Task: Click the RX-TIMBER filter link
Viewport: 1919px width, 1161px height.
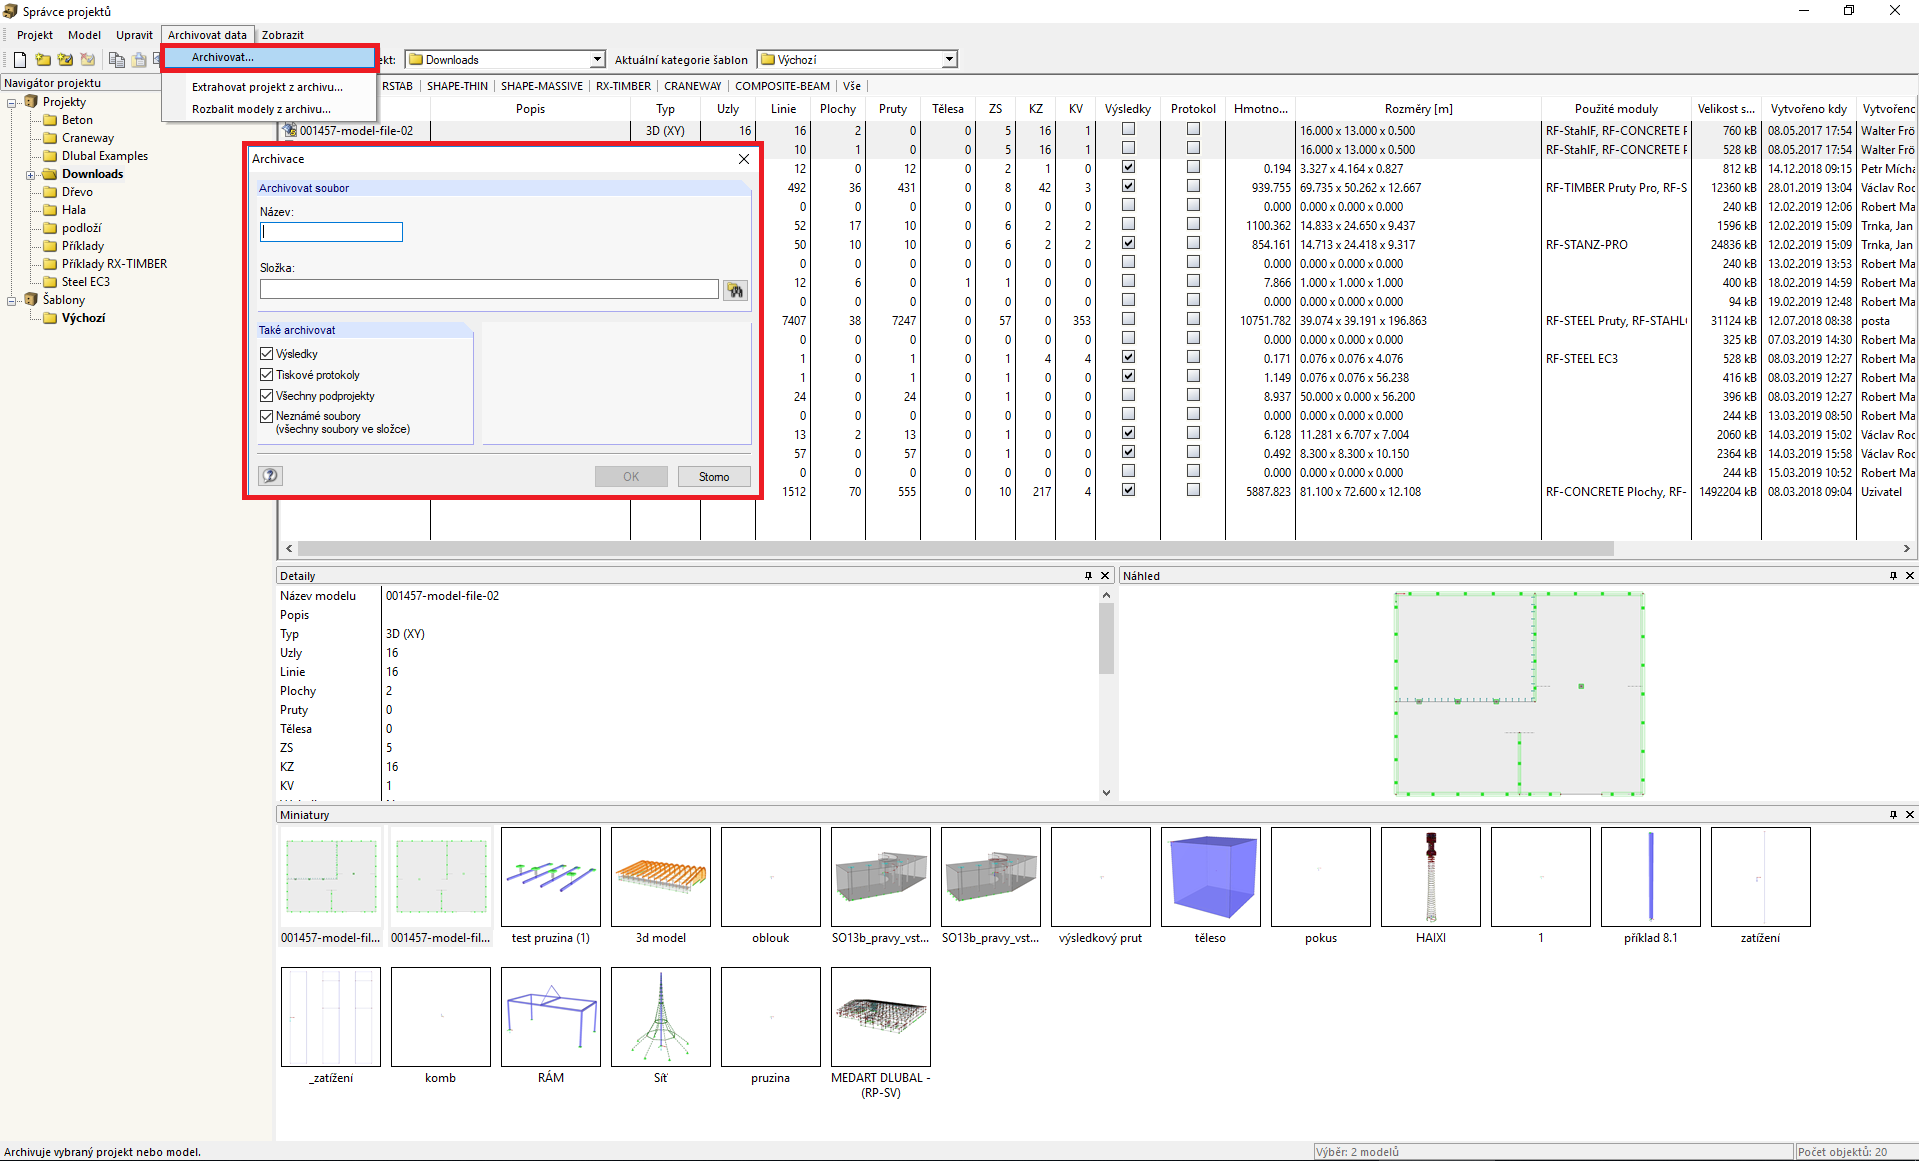Action: (x=622, y=86)
